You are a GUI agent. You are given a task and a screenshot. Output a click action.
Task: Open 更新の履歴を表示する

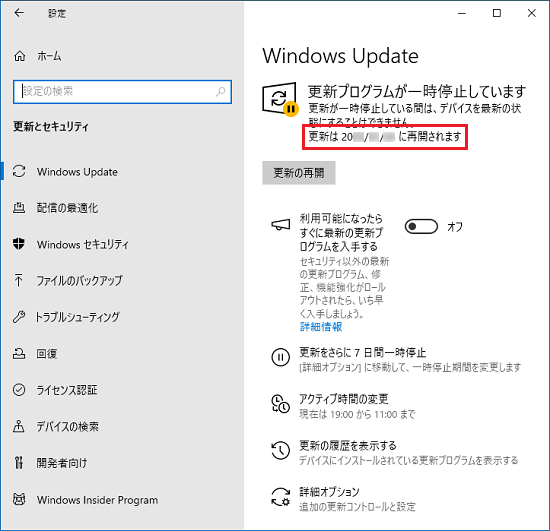(x=348, y=445)
